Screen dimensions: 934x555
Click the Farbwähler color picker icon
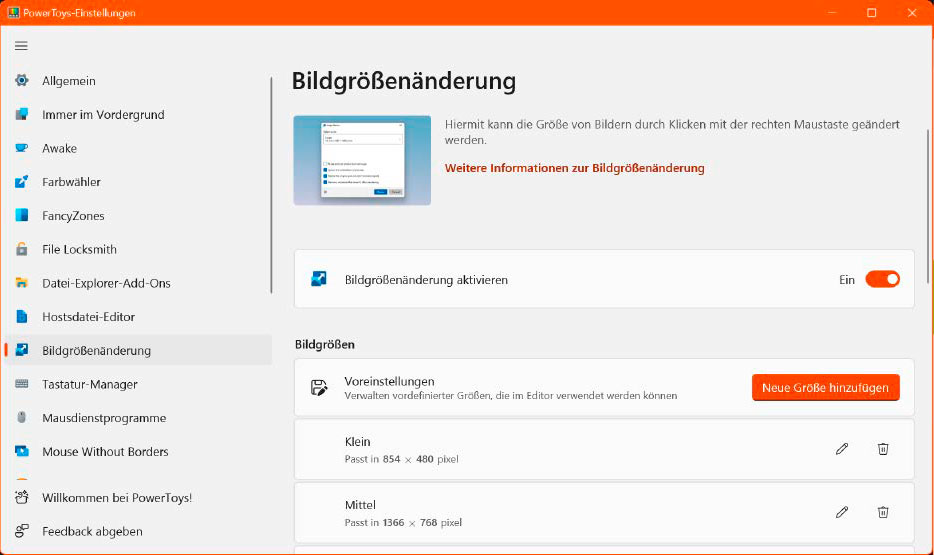22,182
